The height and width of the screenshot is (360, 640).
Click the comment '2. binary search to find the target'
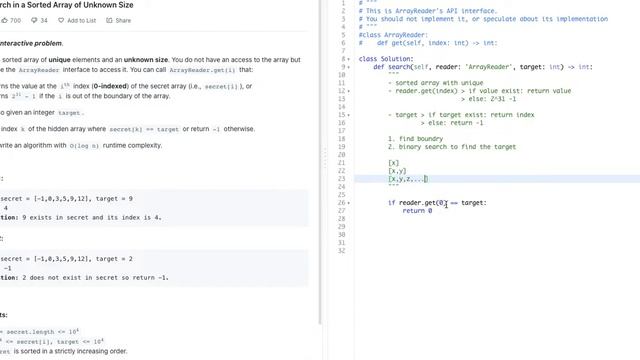click(x=452, y=147)
